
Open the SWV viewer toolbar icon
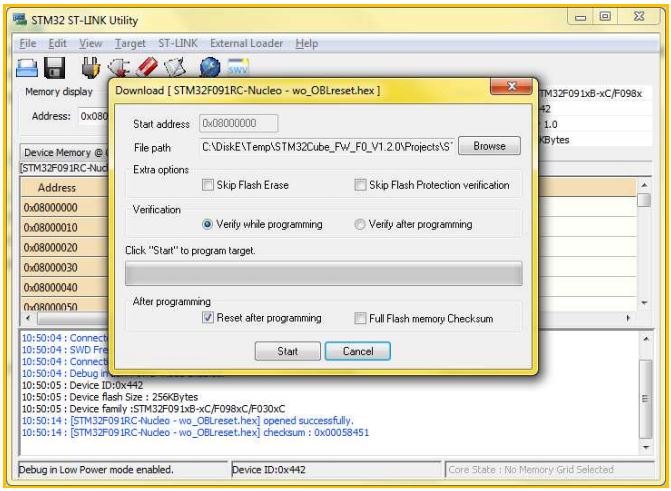(x=238, y=67)
